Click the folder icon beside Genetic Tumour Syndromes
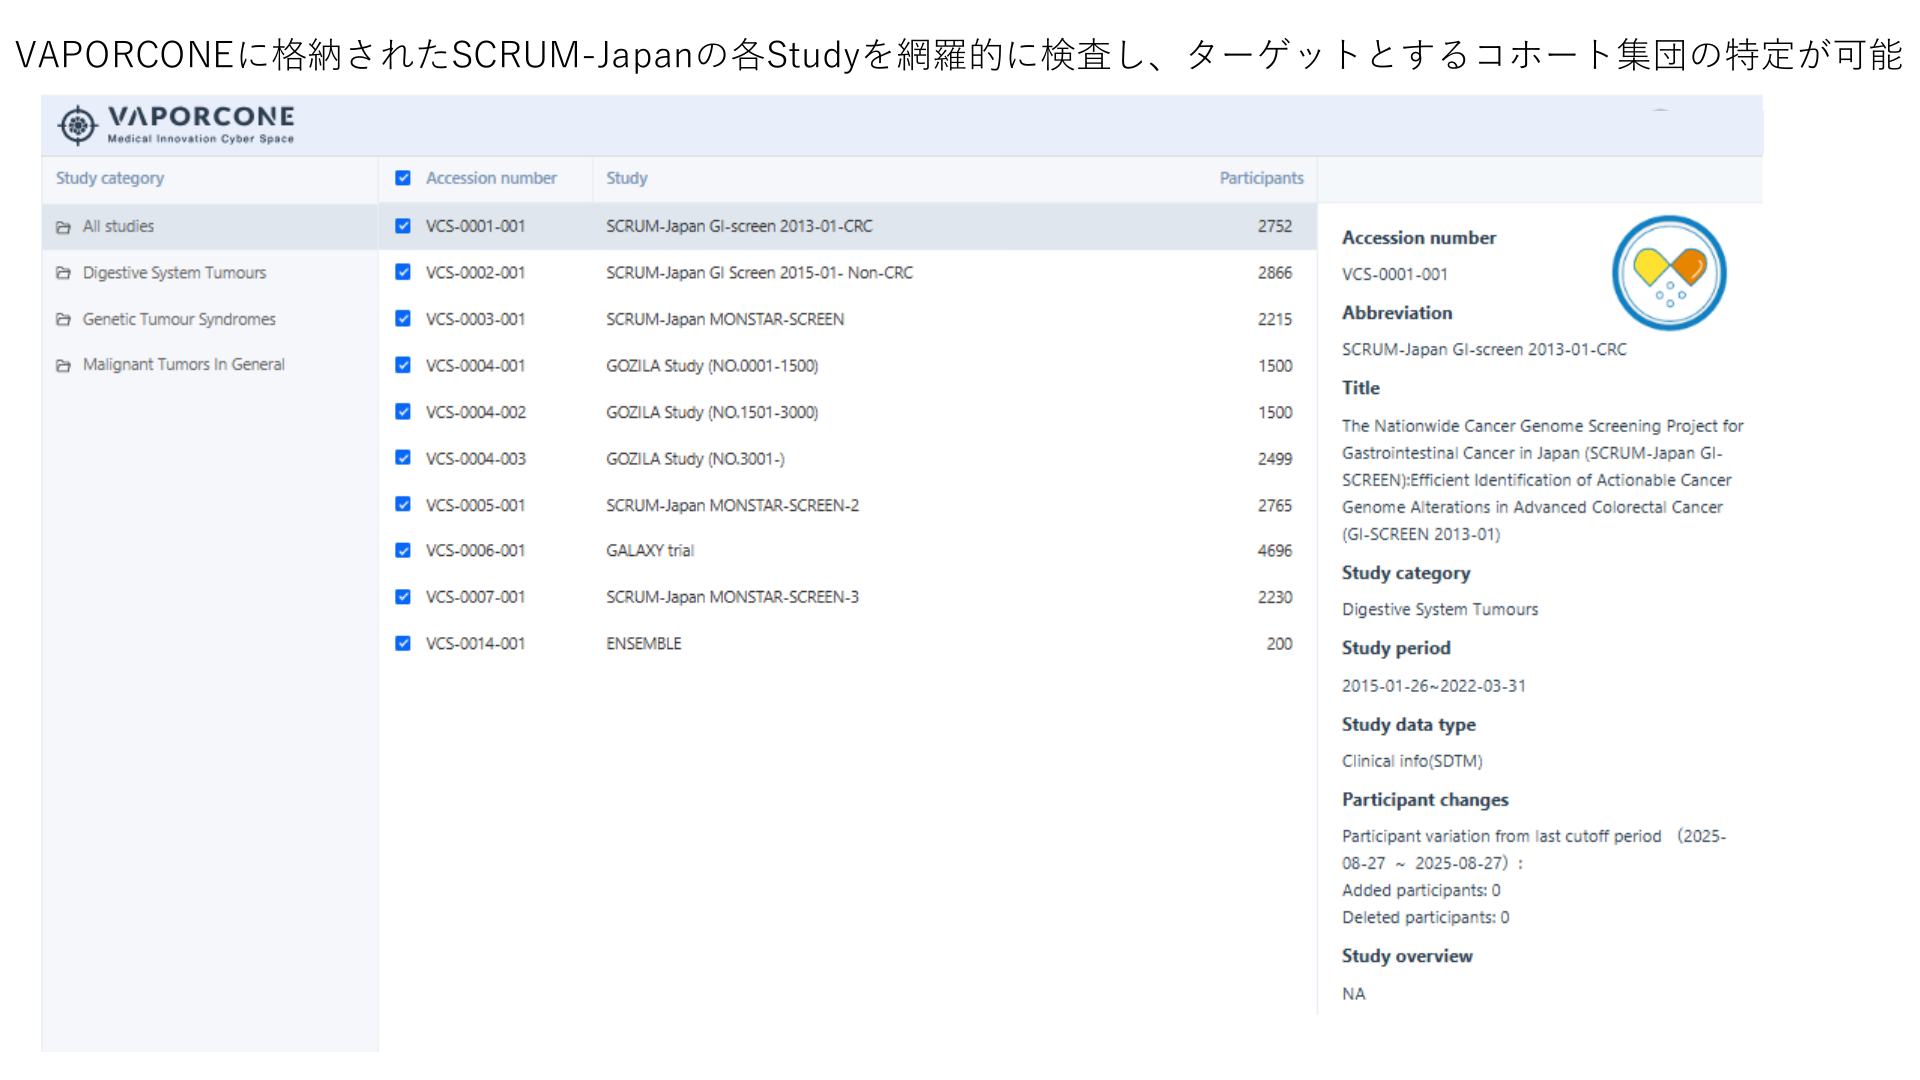 63,319
